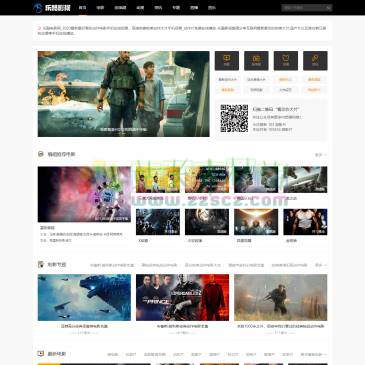Select the second navigation item in header

[x=100, y=8]
